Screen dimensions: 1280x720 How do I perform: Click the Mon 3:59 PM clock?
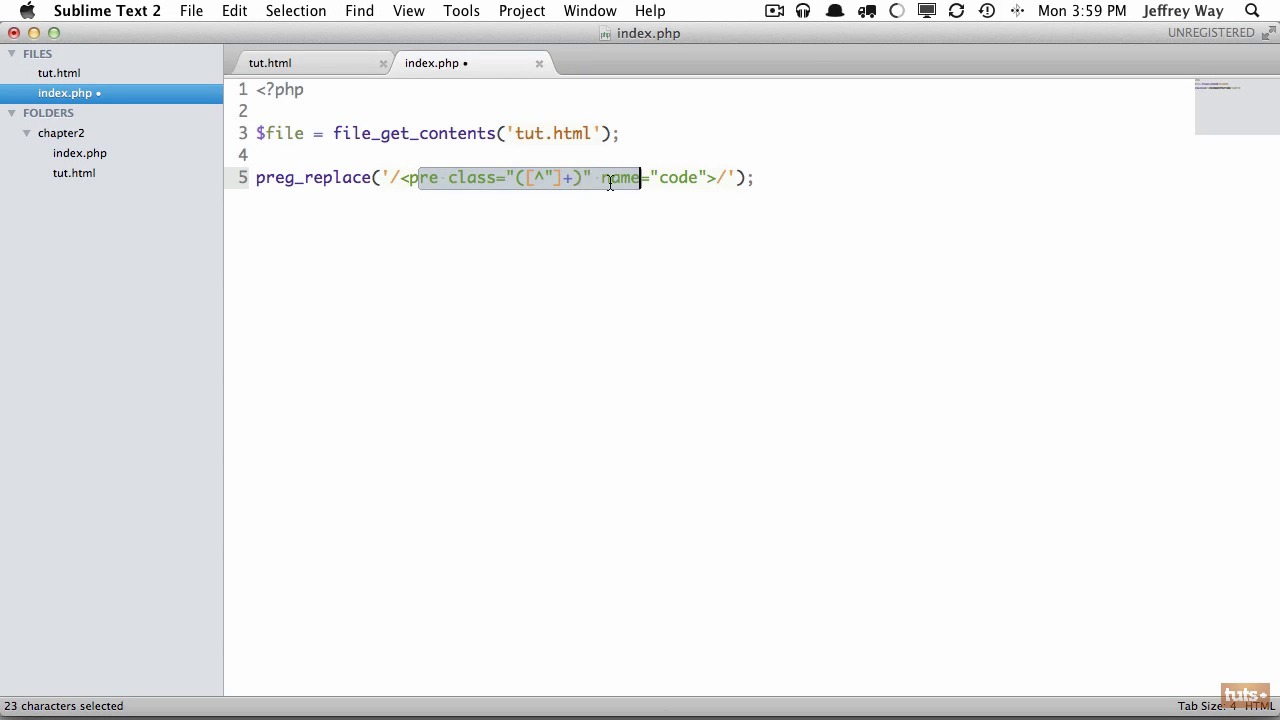tap(1082, 11)
